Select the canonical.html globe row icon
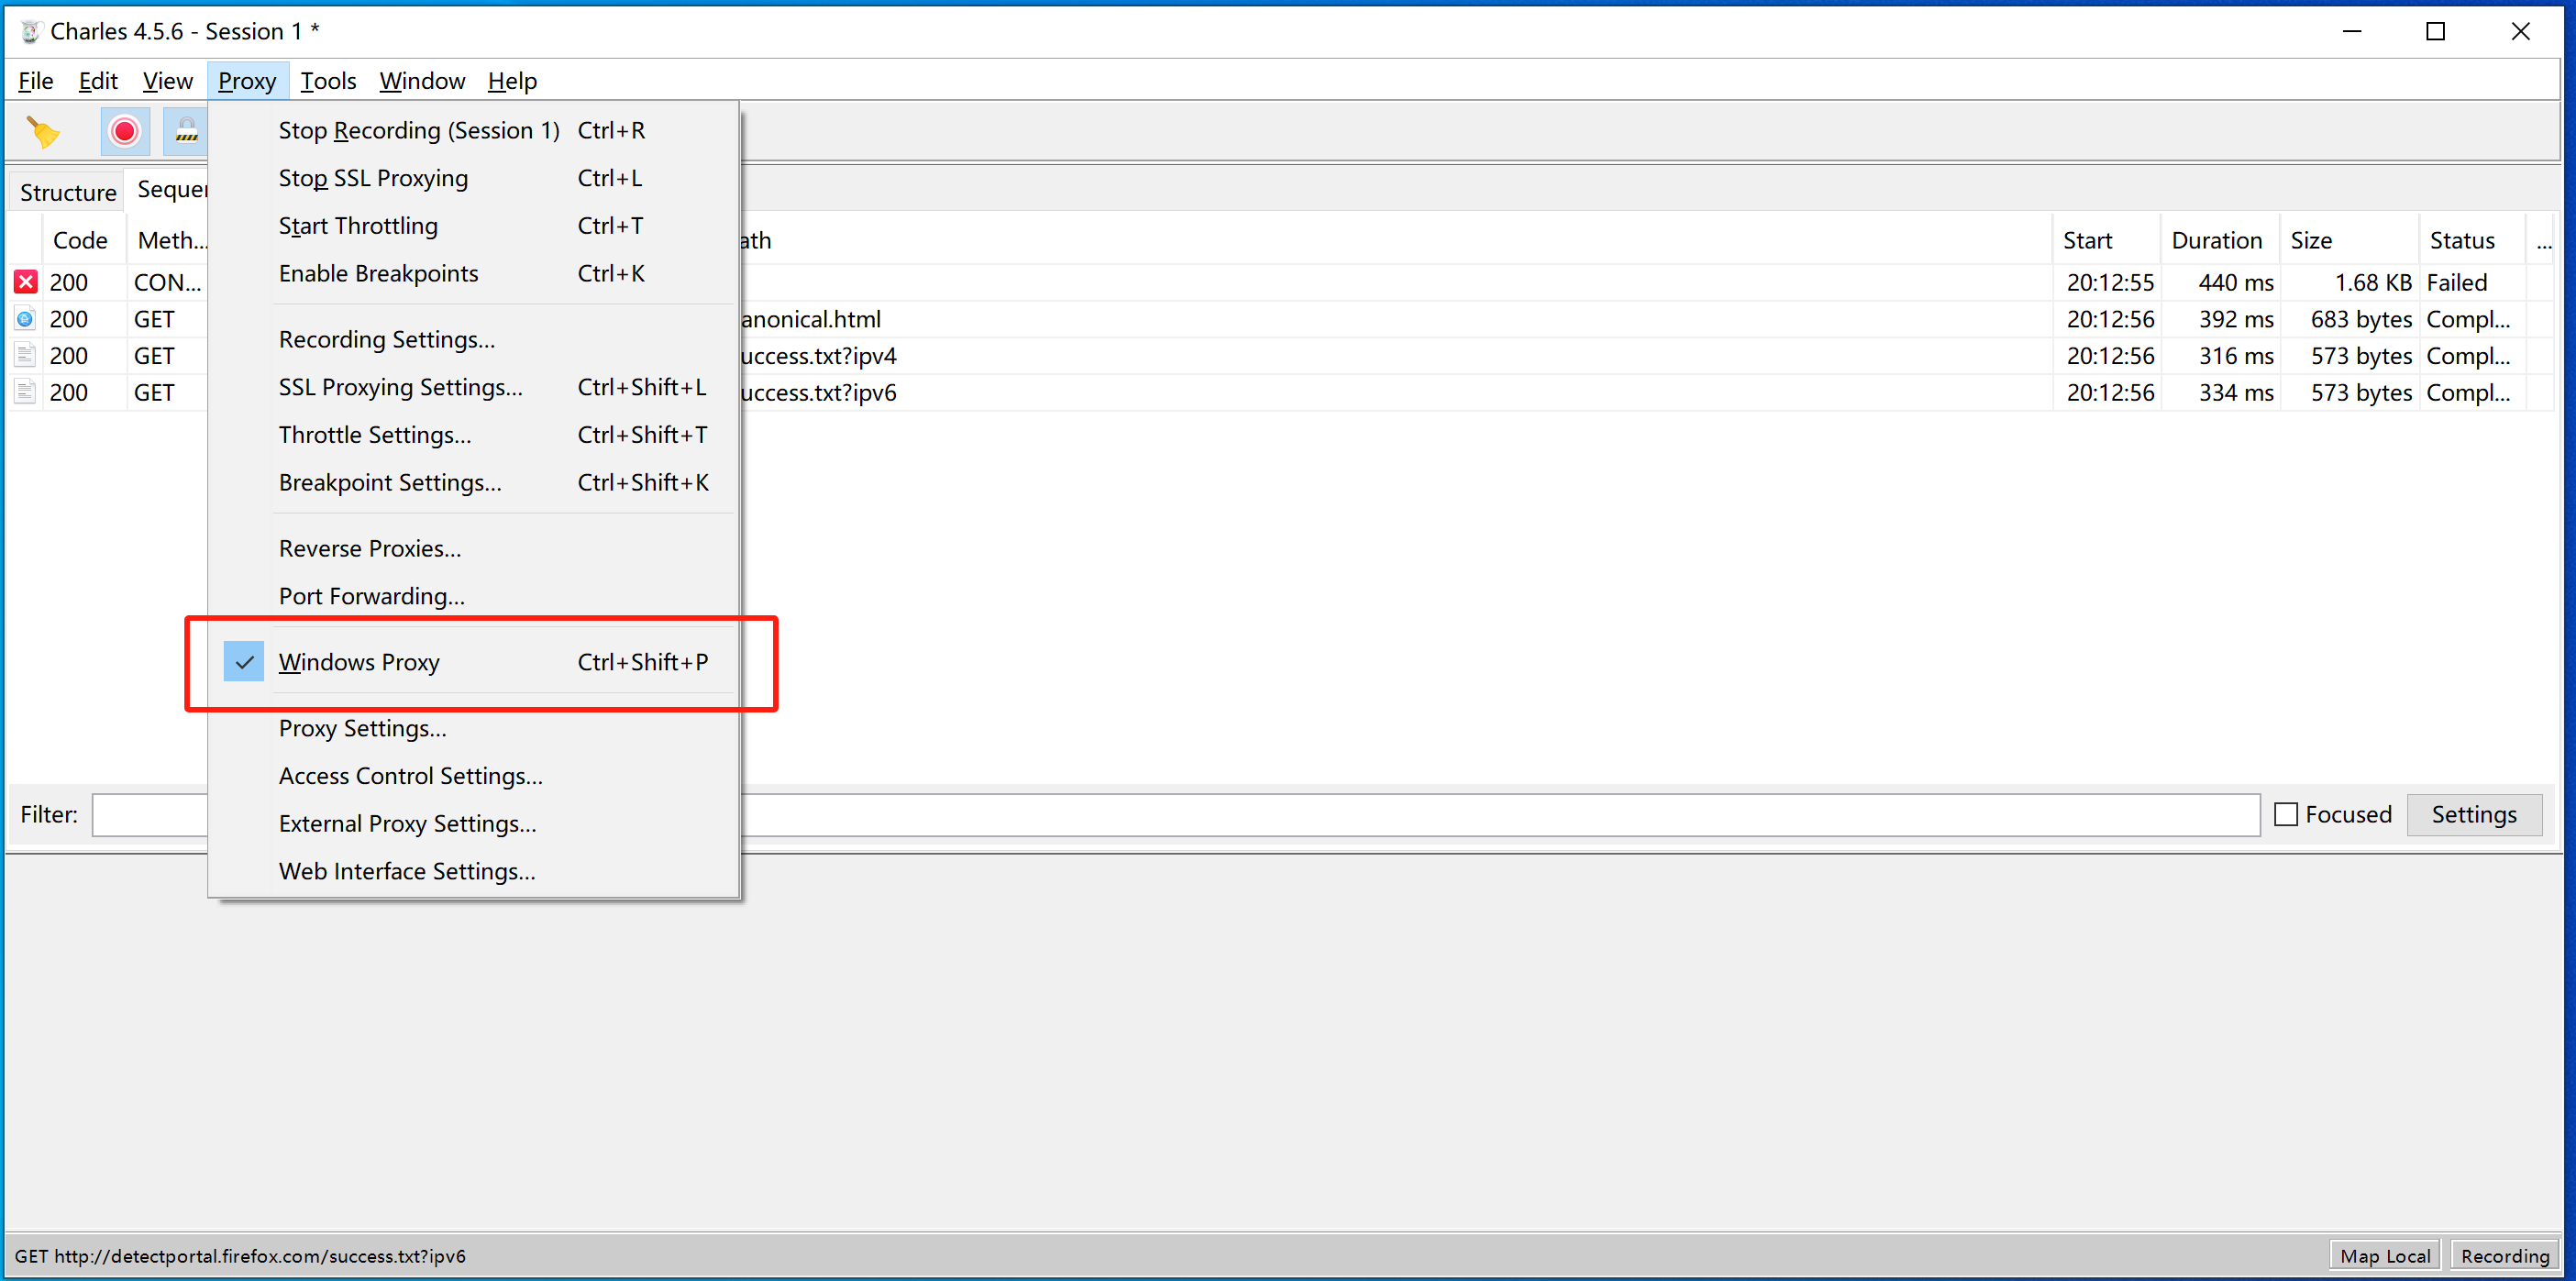This screenshot has width=2576, height=1281. click(26, 319)
